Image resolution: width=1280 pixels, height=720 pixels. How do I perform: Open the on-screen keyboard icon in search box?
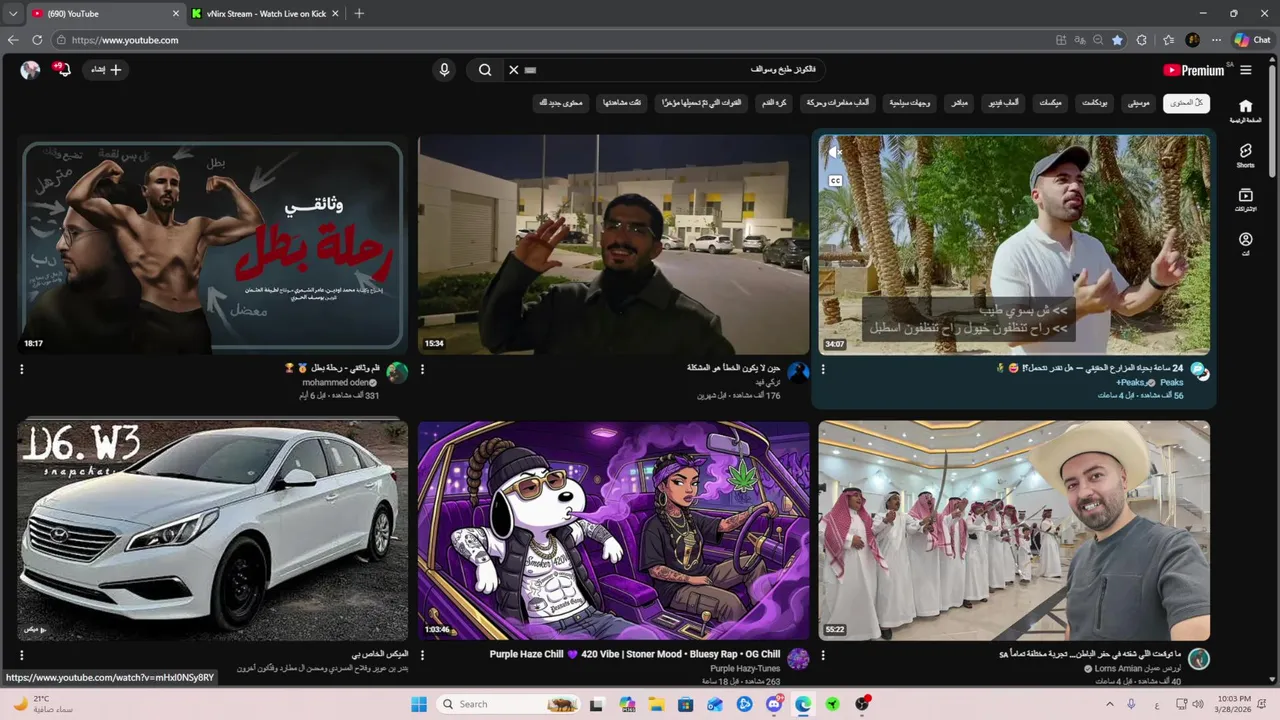click(x=531, y=70)
